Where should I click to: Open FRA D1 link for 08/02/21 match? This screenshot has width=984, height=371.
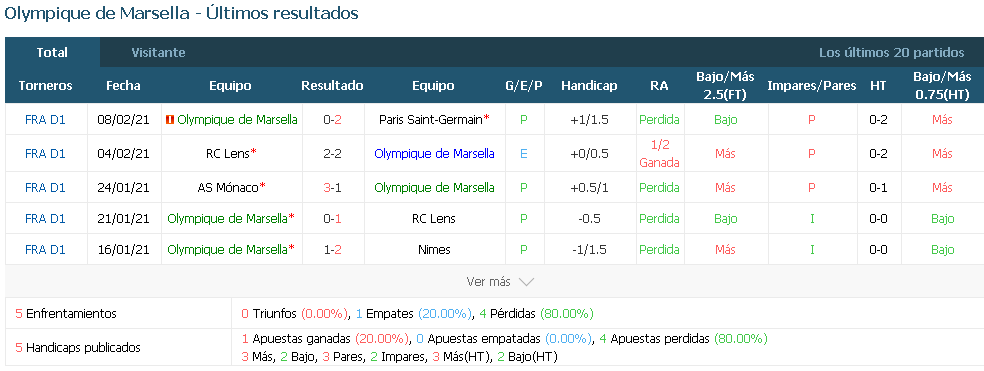pos(45,119)
